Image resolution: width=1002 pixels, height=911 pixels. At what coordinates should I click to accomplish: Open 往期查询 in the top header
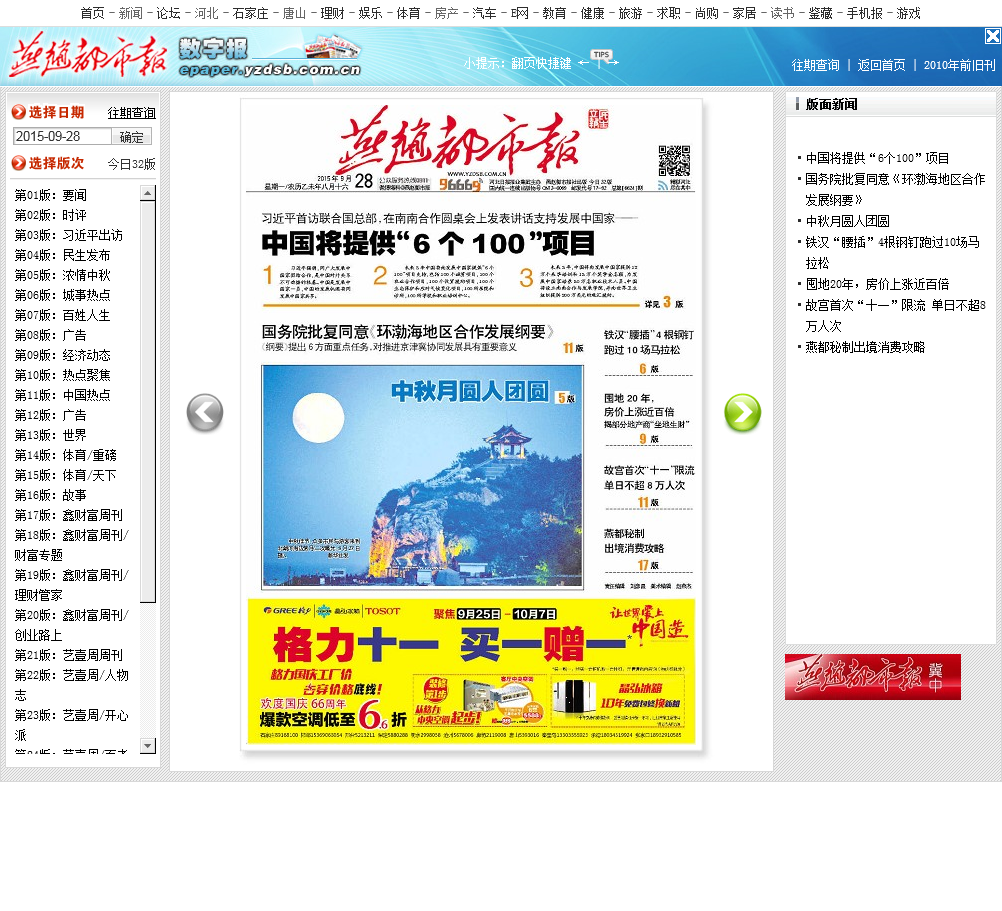pyautogui.click(x=815, y=65)
